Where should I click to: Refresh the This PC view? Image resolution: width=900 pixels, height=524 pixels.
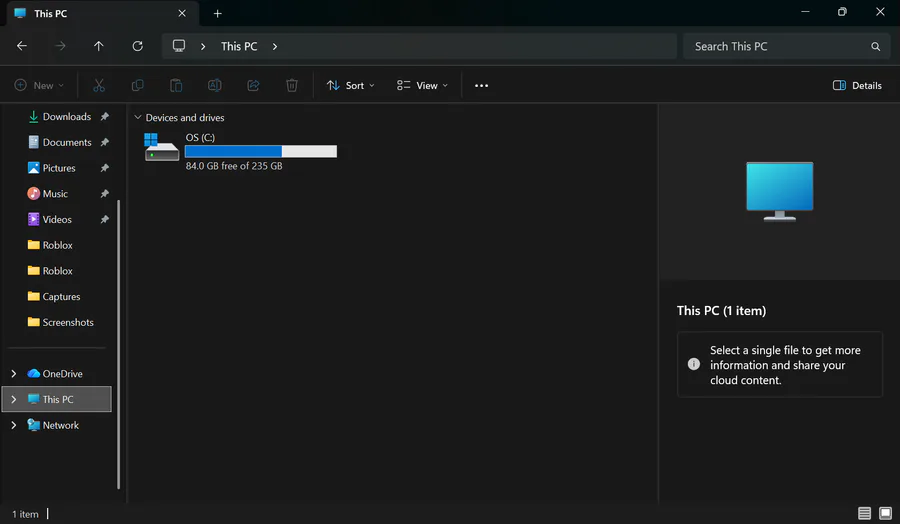tap(138, 46)
